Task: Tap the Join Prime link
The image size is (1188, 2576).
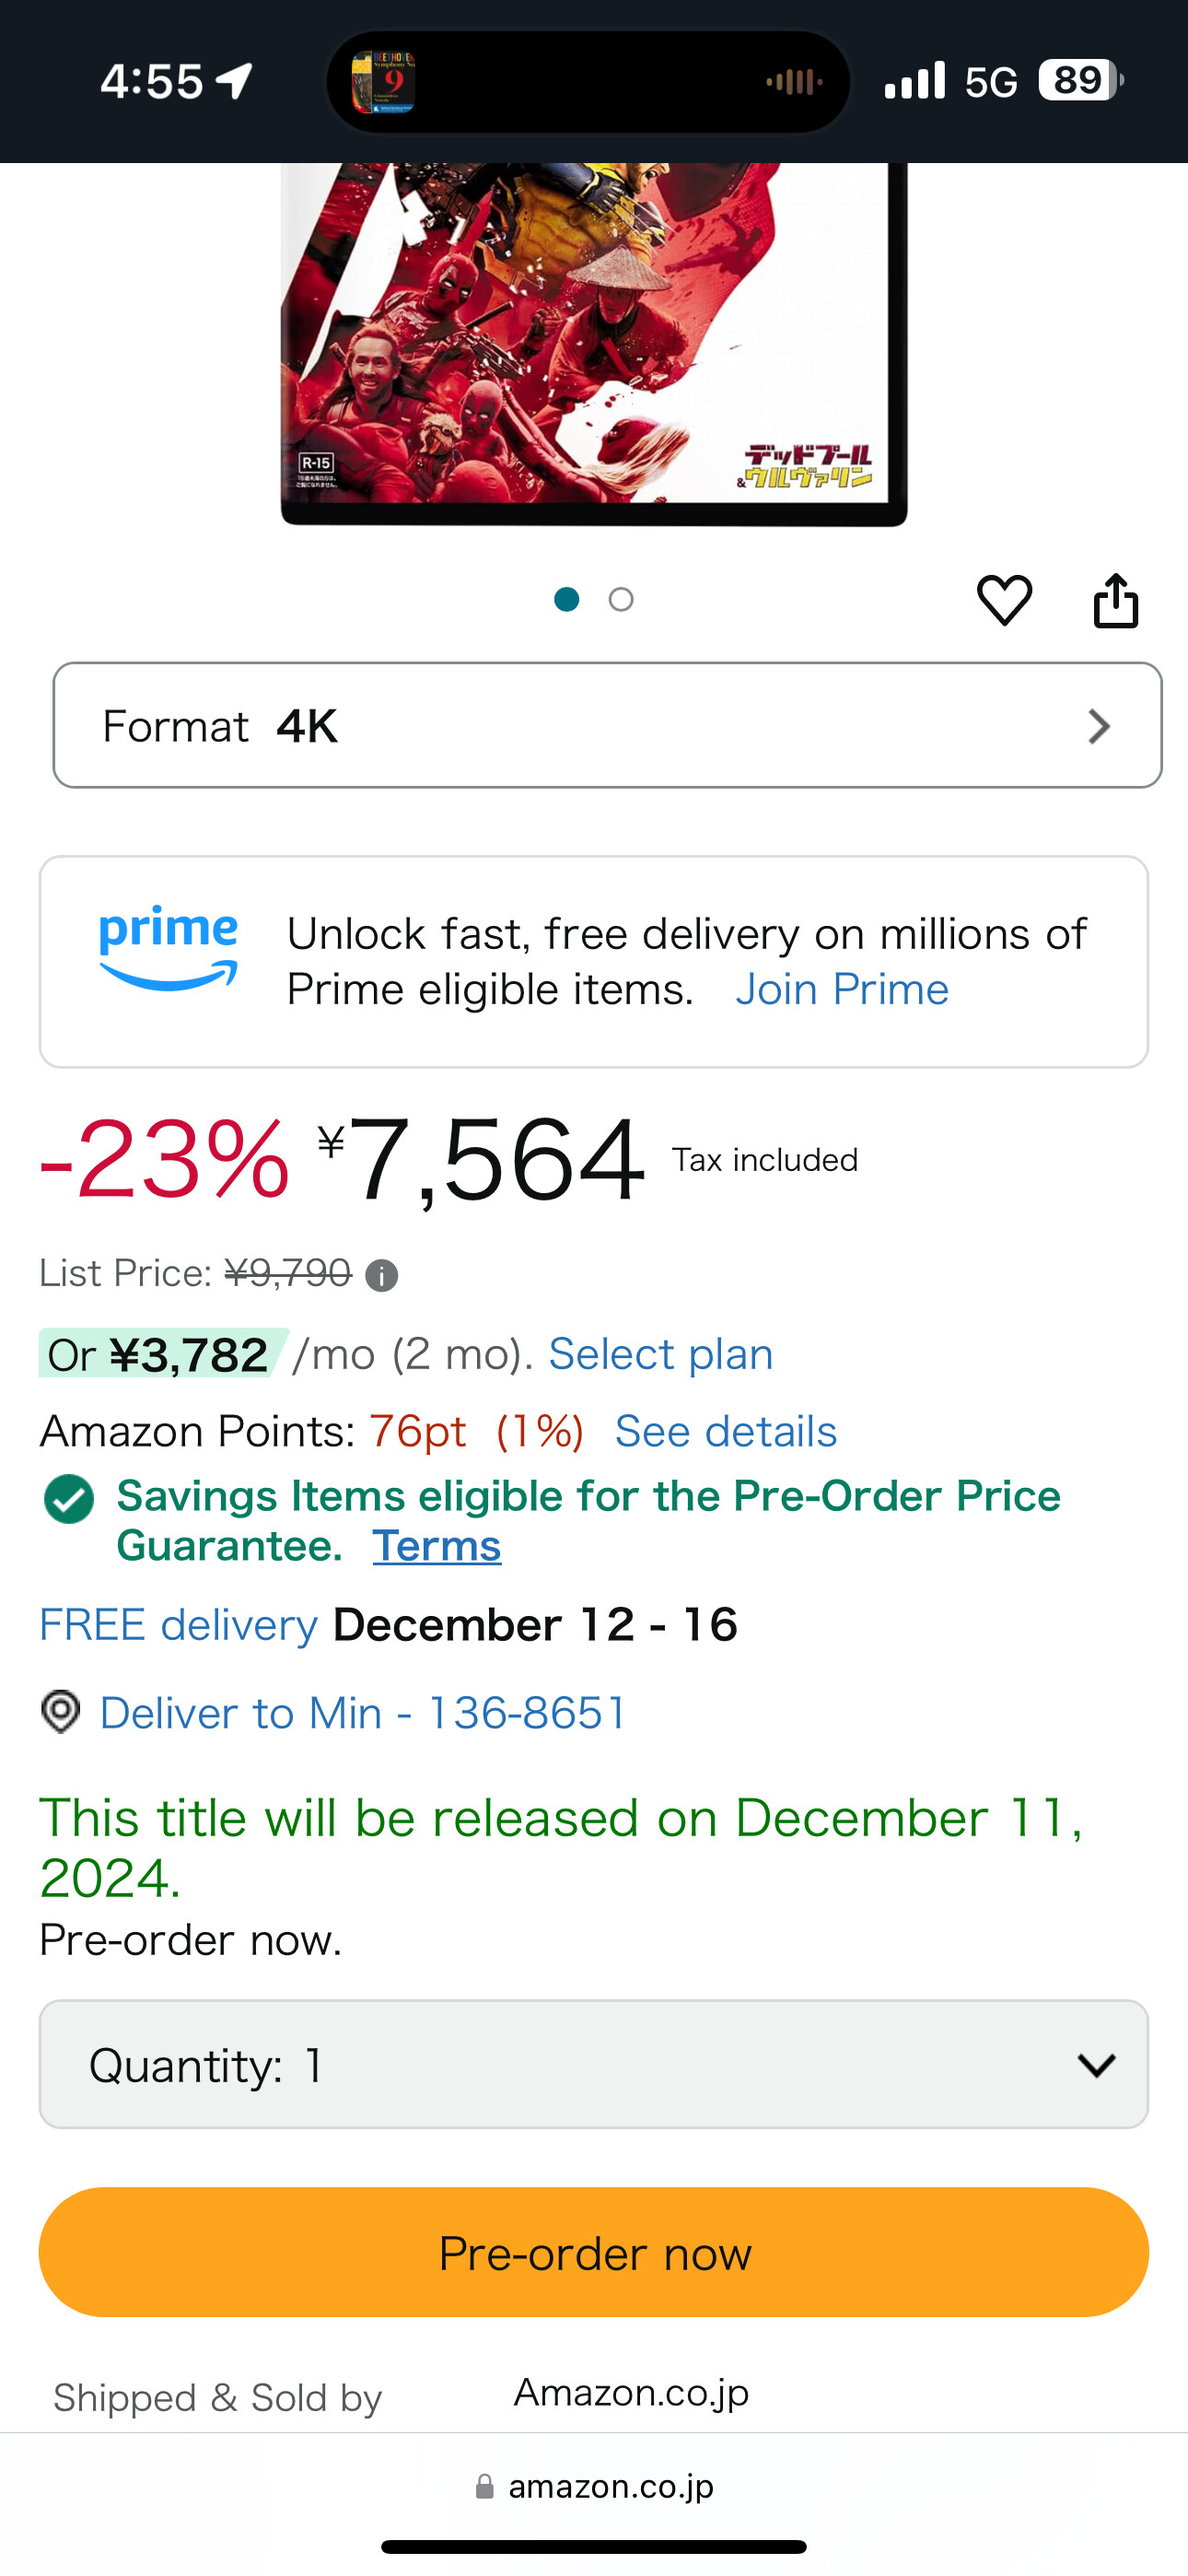Action: tap(842, 989)
